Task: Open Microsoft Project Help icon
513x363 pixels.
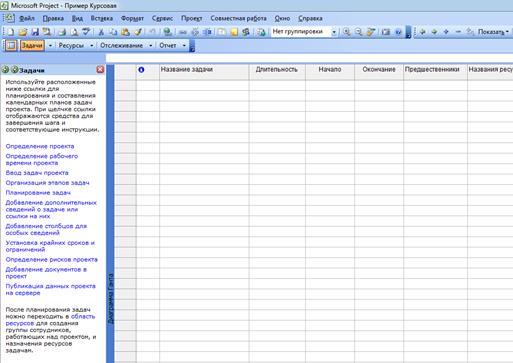Action: pyautogui.click(x=398, y=32)
